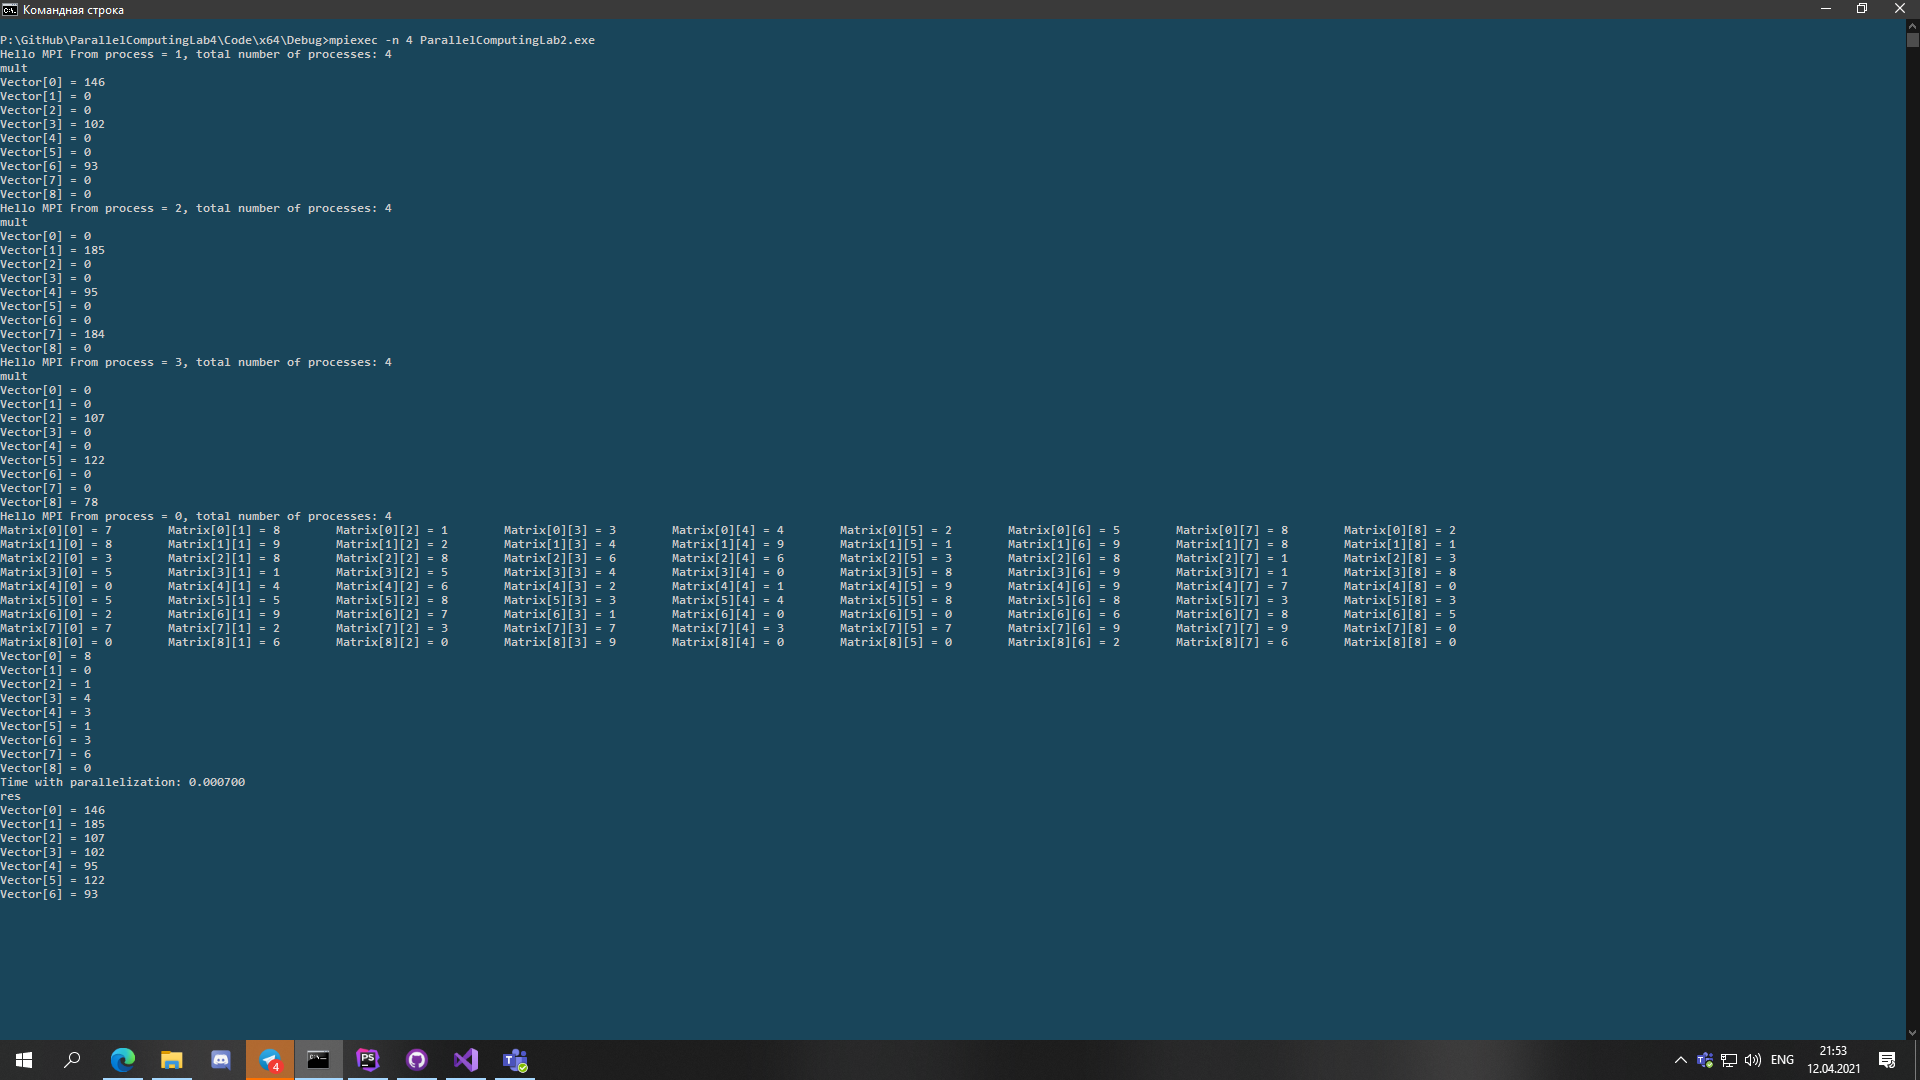Viewport: 1920px width, 1080px height.
Task: Open the Windows Start menu
Action: (24, 1060)
